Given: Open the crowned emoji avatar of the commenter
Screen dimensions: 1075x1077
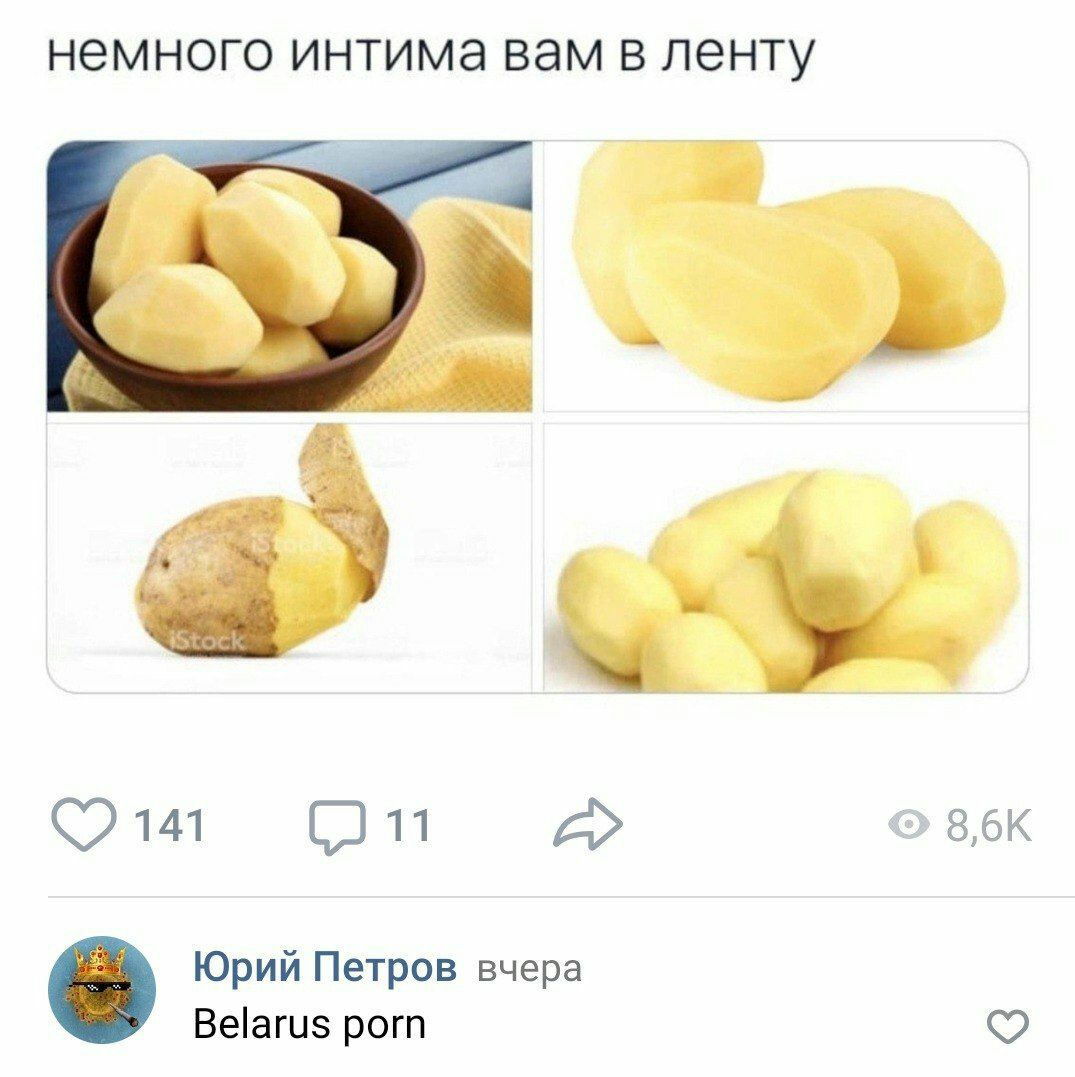Looking at the screenshot, I should point(102,990).
